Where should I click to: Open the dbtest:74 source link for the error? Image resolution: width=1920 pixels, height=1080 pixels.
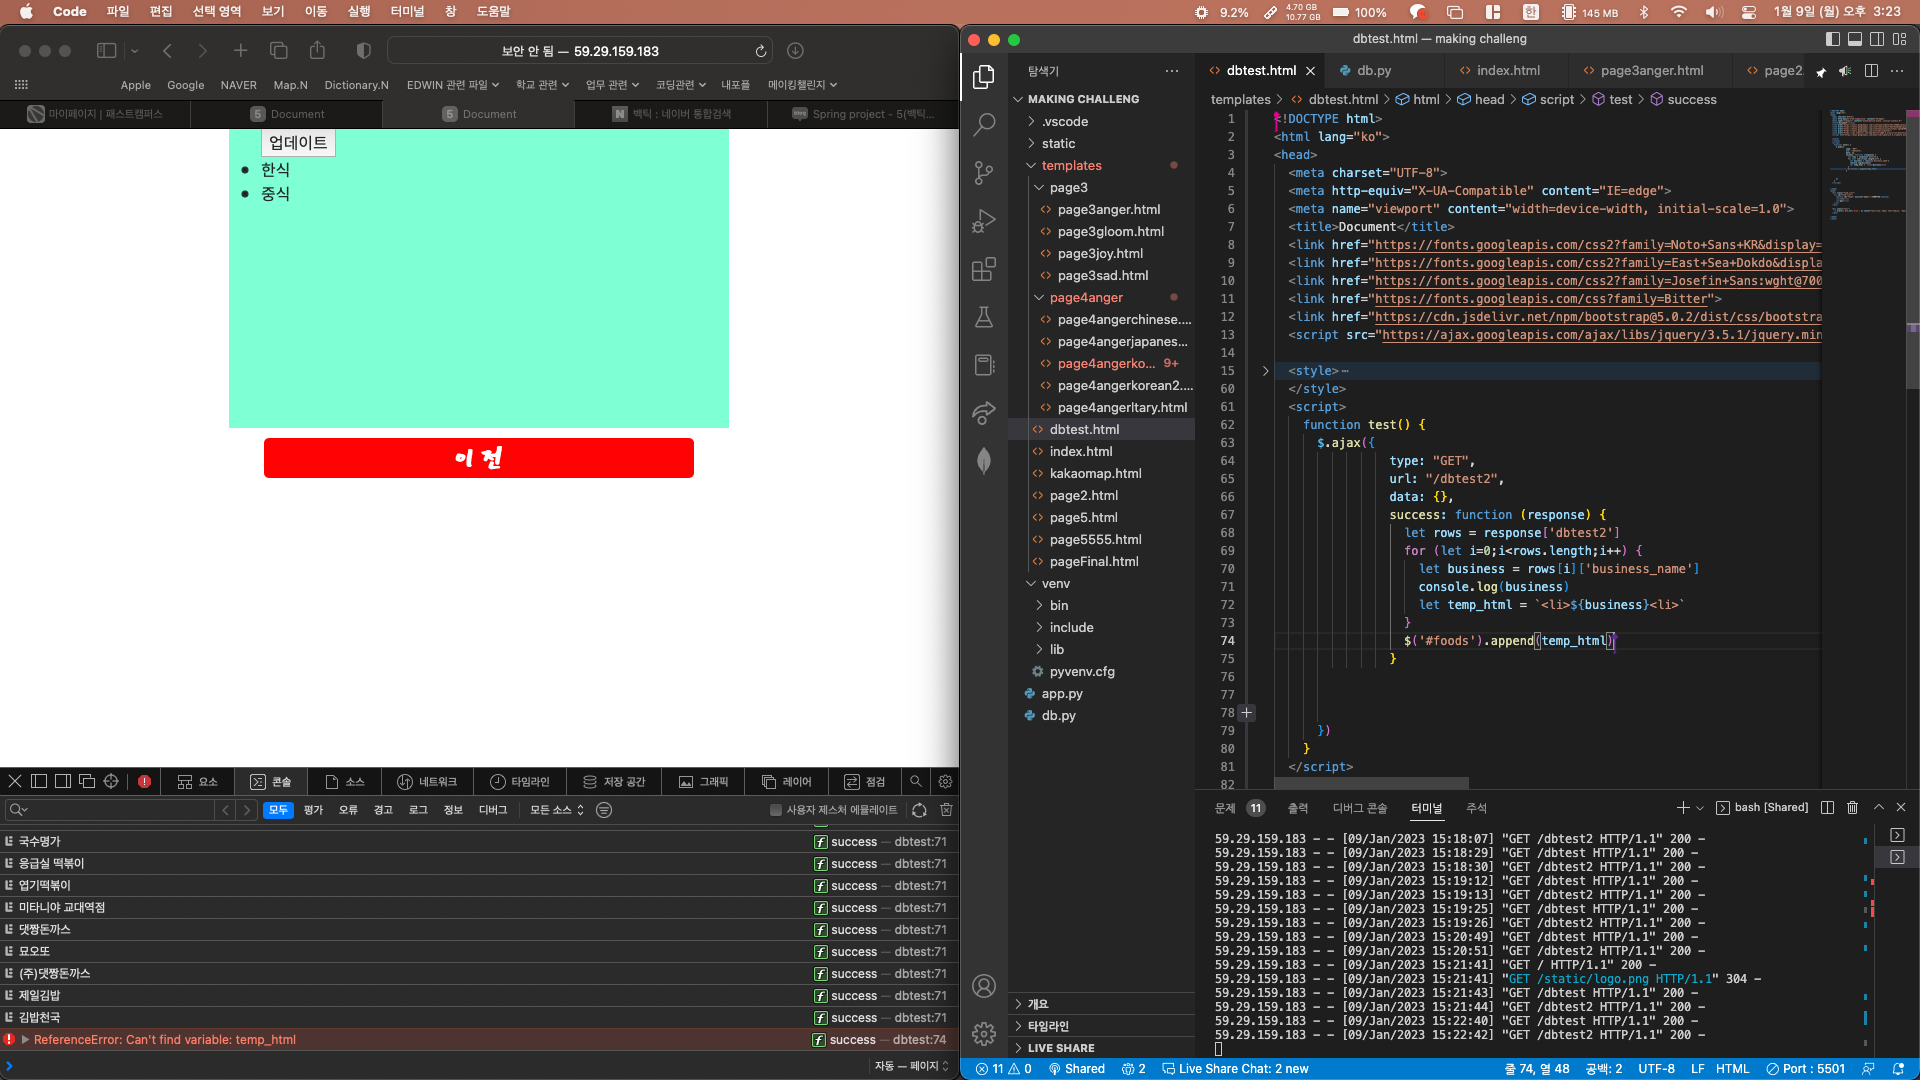[x=919, y=1040]
